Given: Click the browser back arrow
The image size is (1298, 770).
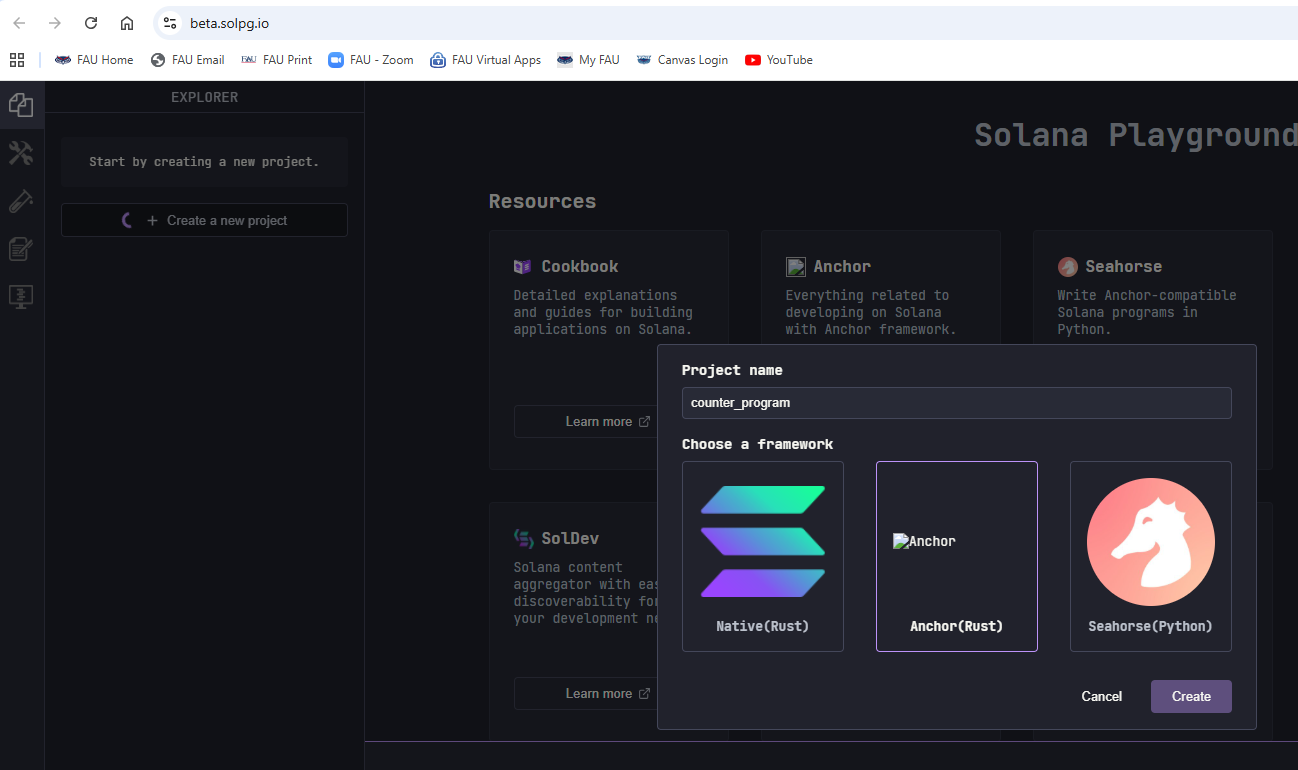Looking at the screenshot, I should pyautogui.click(x=19, y=23).
